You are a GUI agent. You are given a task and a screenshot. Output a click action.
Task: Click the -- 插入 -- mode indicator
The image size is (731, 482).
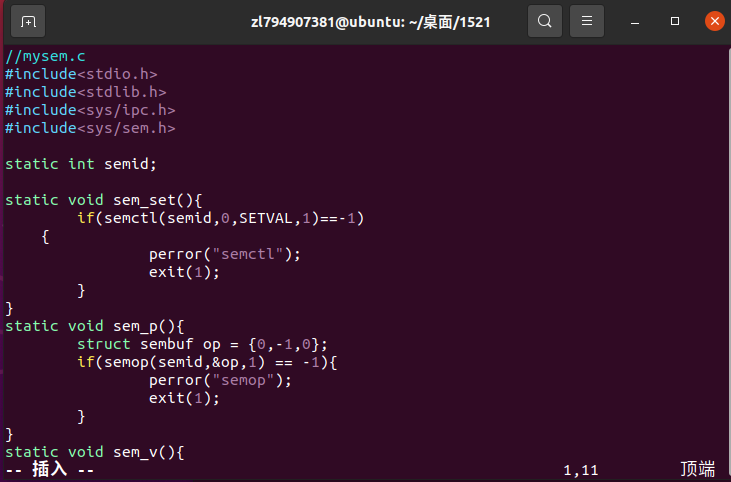click(49, 469)
